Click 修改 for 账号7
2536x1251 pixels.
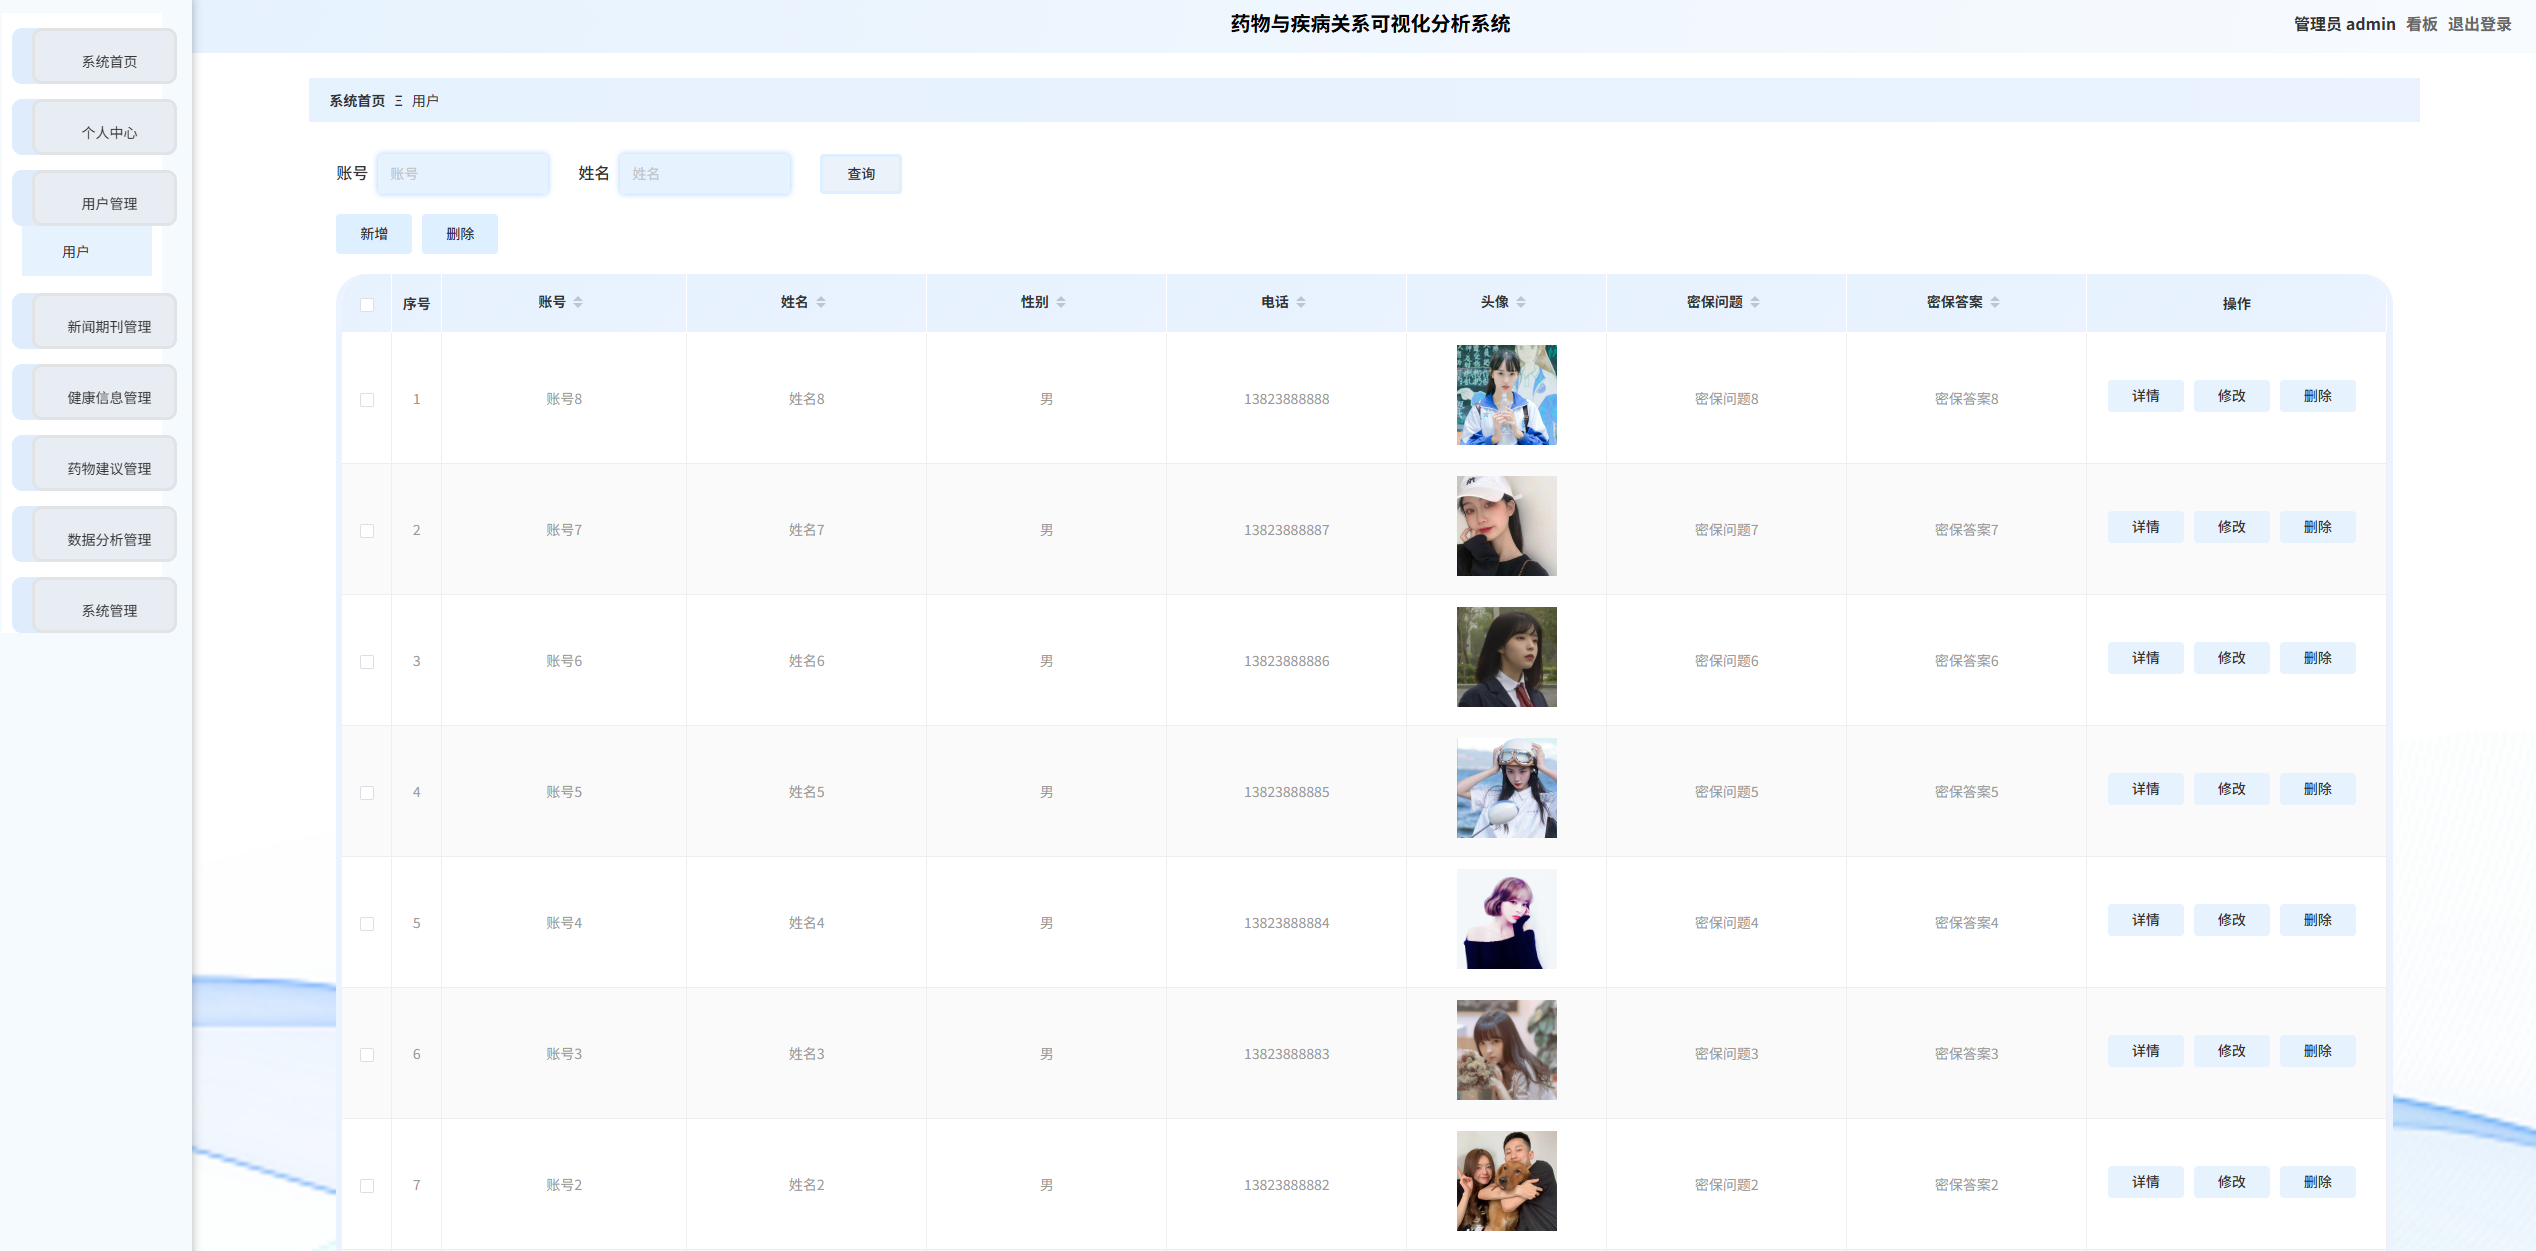2232,527
